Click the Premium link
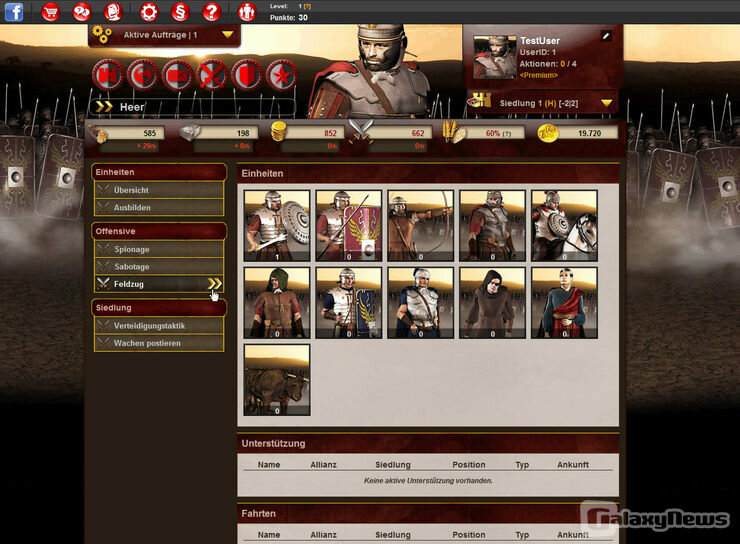 [x=538, y=75]
